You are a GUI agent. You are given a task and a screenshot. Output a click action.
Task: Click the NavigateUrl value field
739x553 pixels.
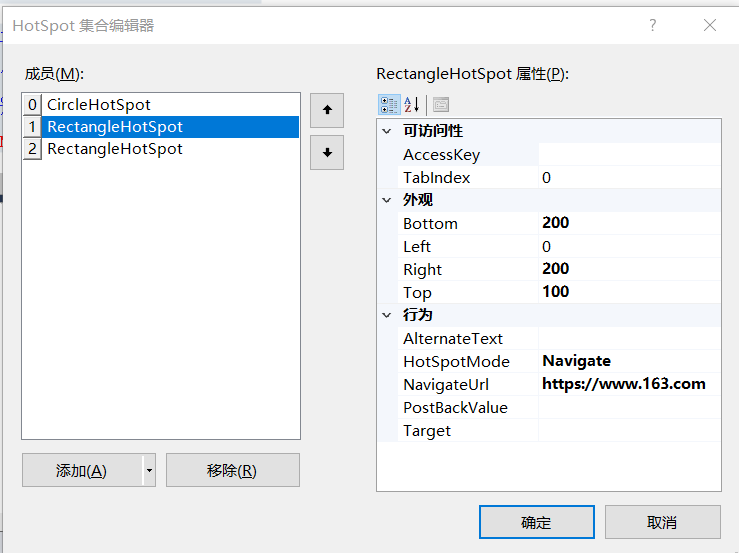coord(628,384)
